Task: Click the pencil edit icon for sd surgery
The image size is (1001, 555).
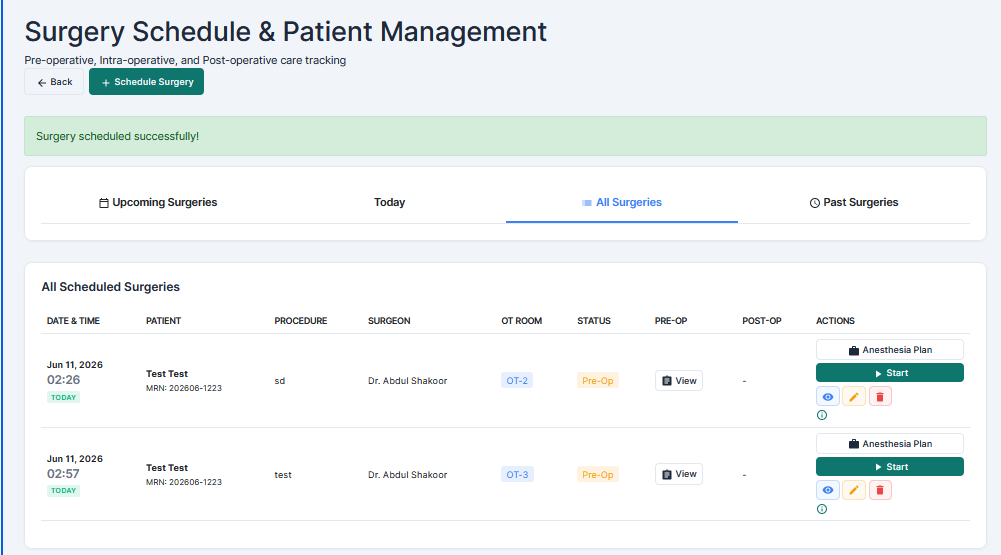Action: point(854,397)
